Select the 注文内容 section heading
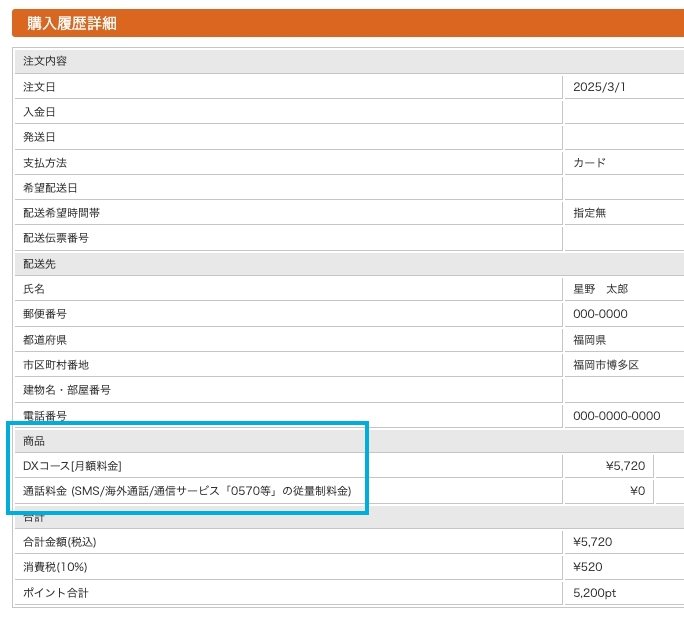The width and height of the screenshot is (684, 630). coord(45,61)
